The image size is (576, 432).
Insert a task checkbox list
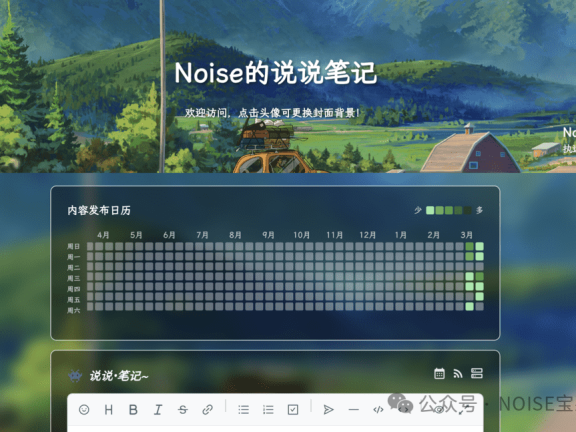coord(293,409)
